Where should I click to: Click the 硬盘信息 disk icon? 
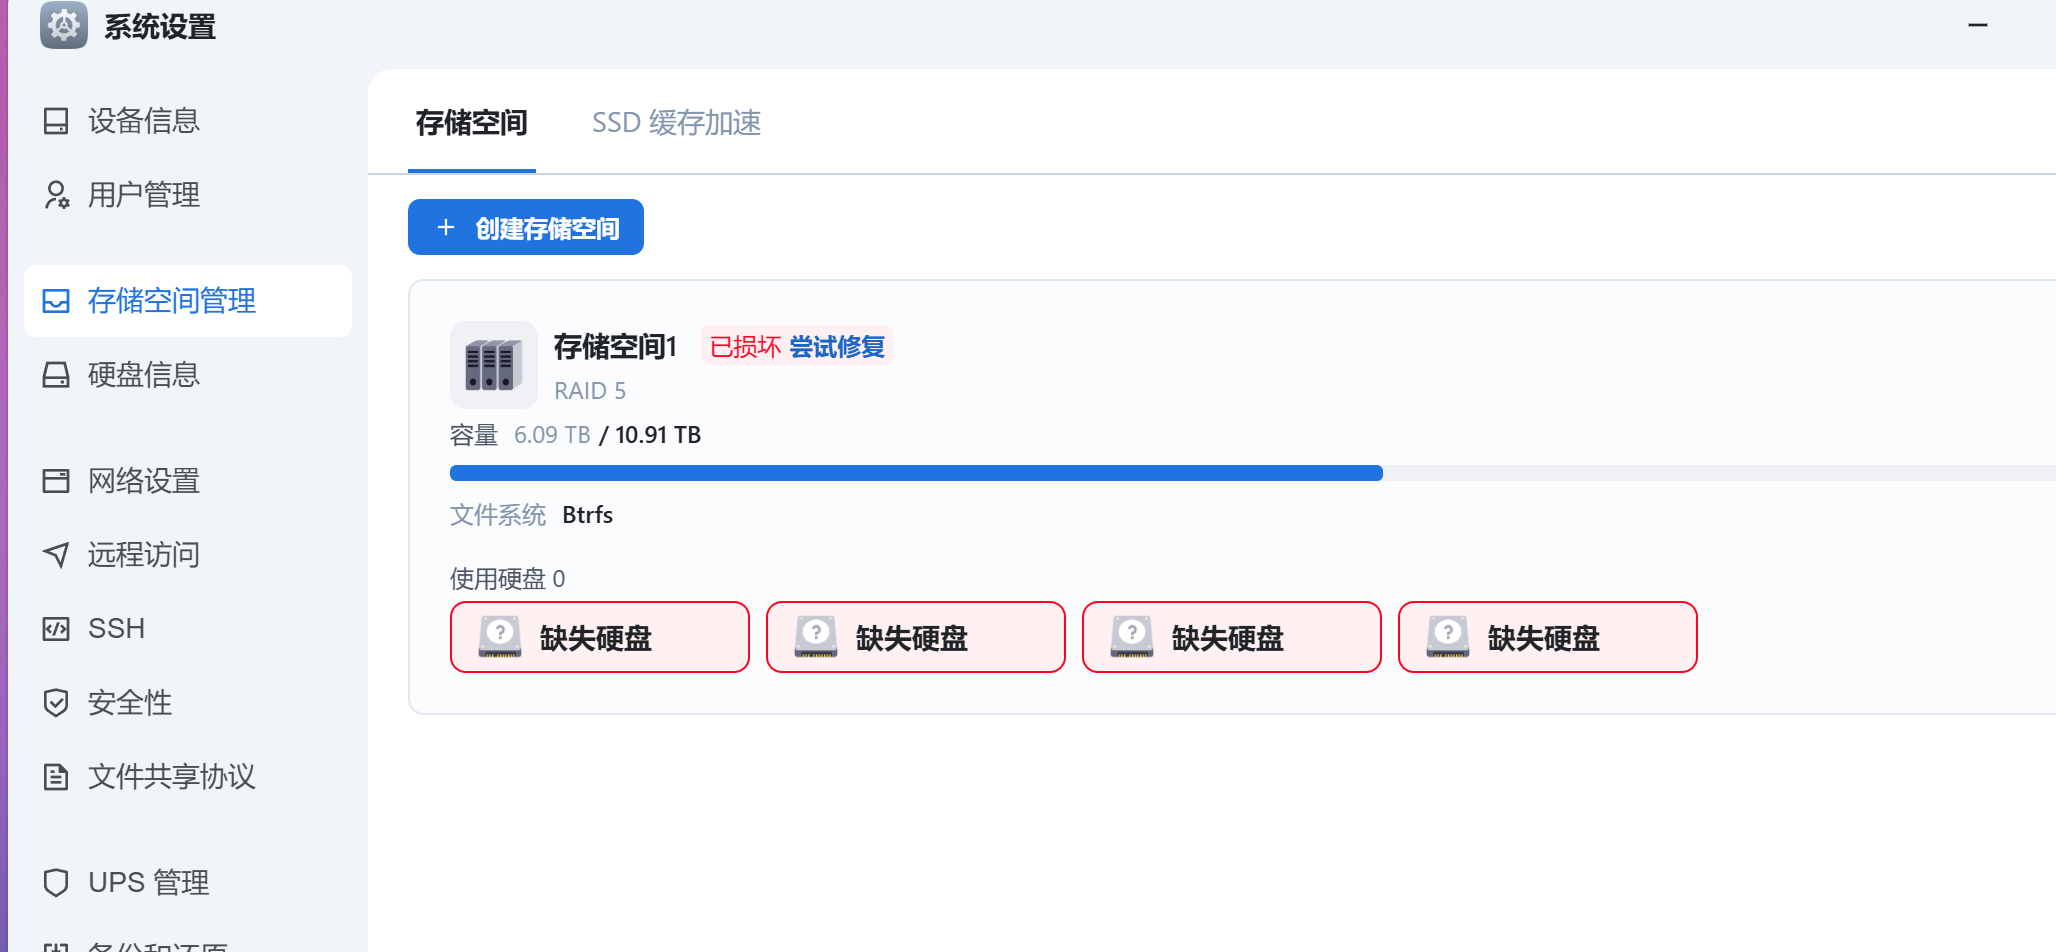(56, 375)
